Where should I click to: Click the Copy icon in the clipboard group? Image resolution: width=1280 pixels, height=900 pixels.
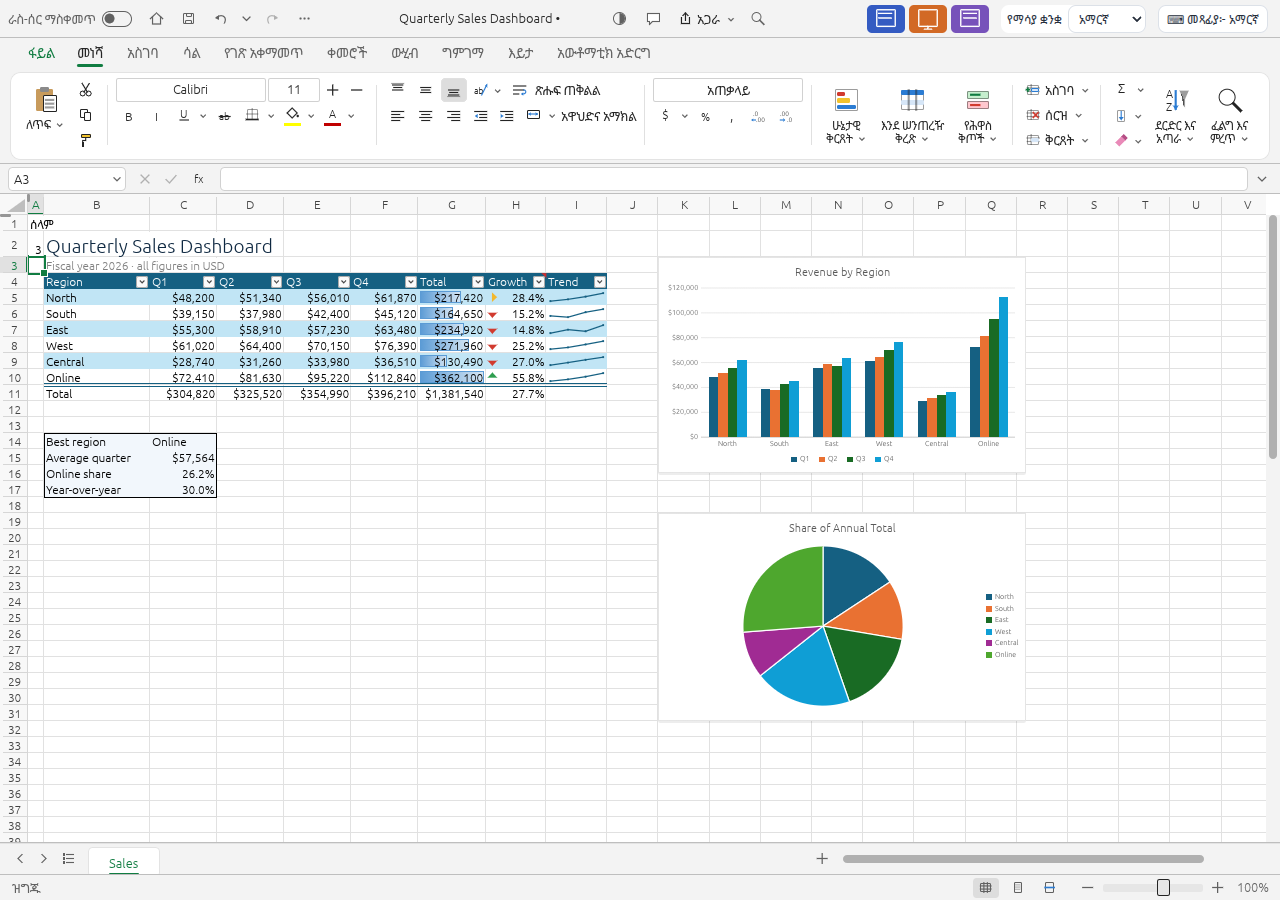coord(86,115)
